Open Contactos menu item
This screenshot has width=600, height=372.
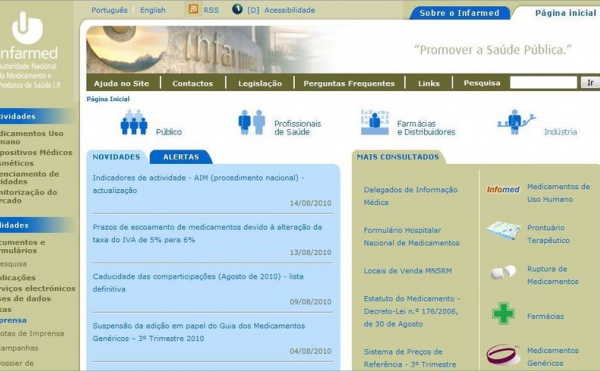click(x=192, y=83)
